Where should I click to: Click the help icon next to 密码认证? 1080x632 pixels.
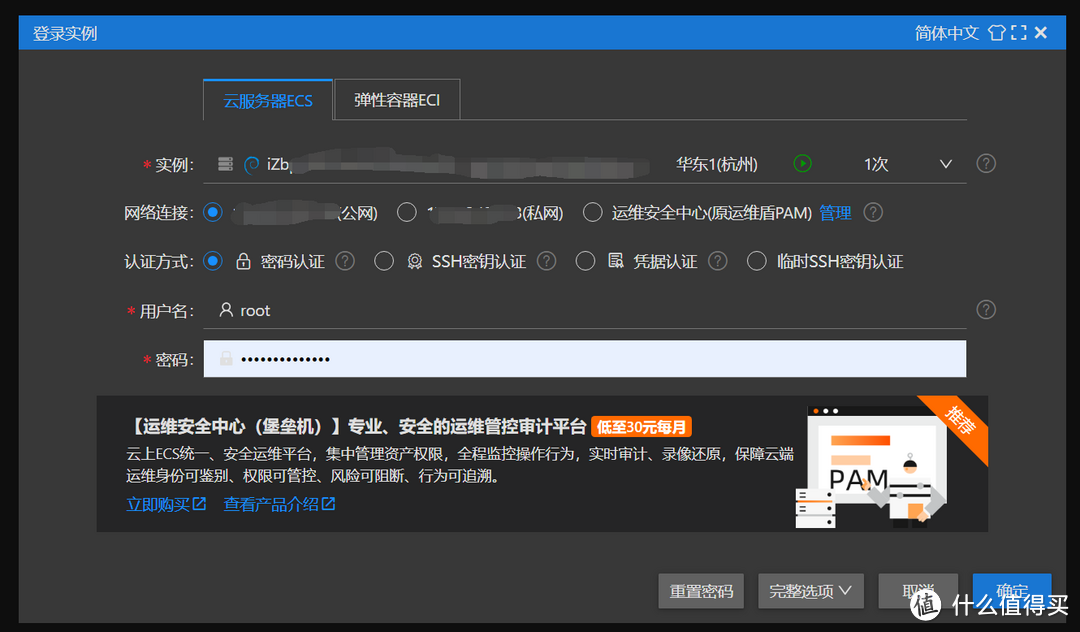(x=344, y=260)
